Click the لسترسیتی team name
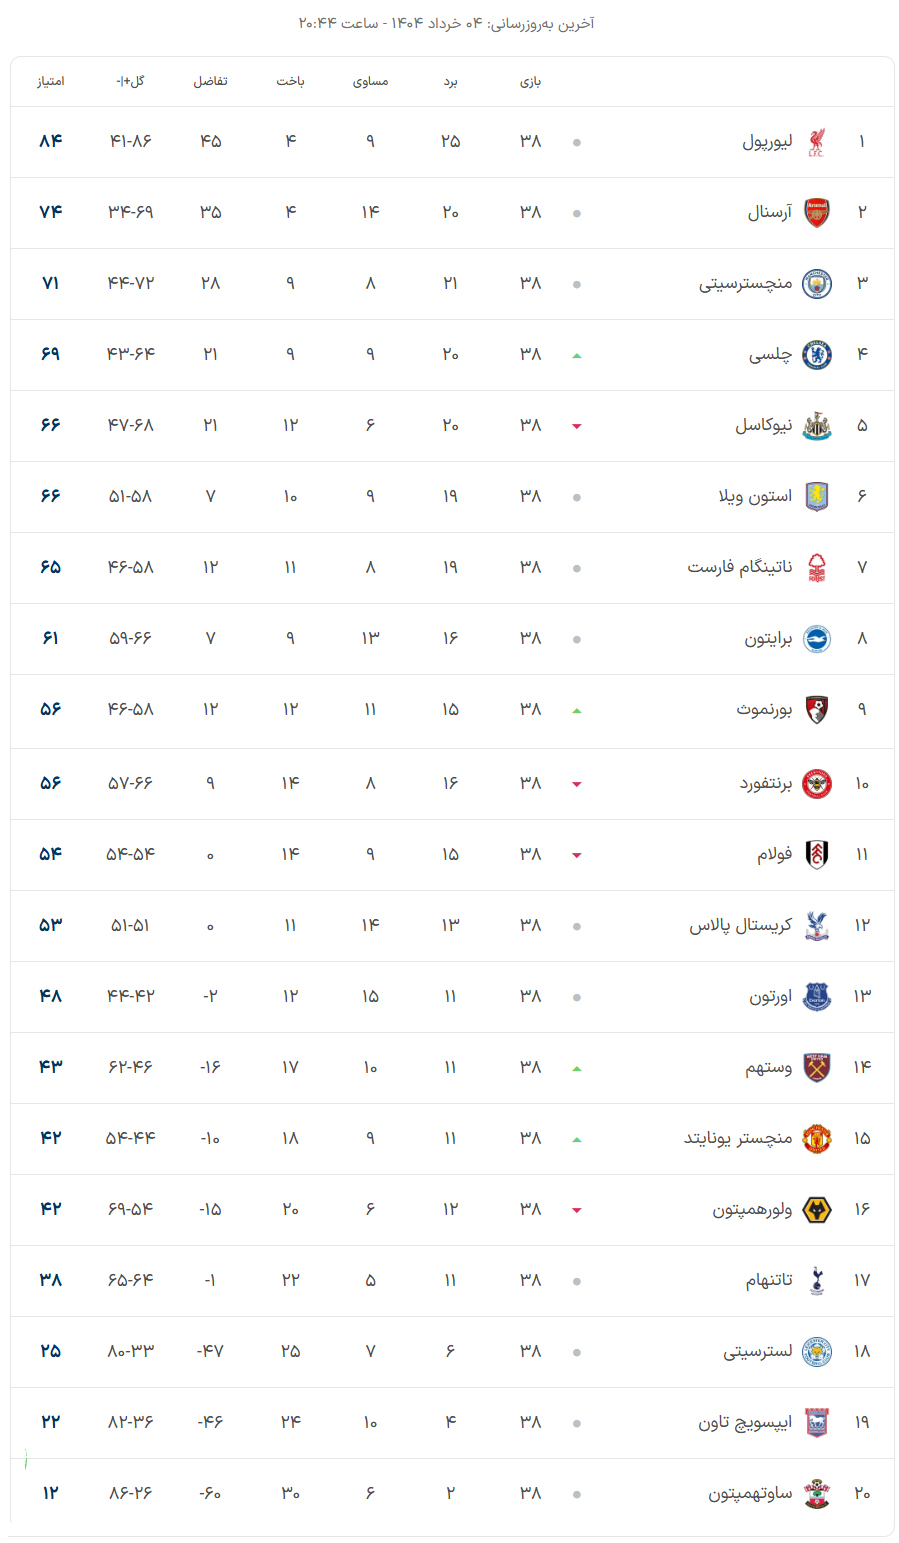899x1543 pixels. click(x=758, y=1351)
